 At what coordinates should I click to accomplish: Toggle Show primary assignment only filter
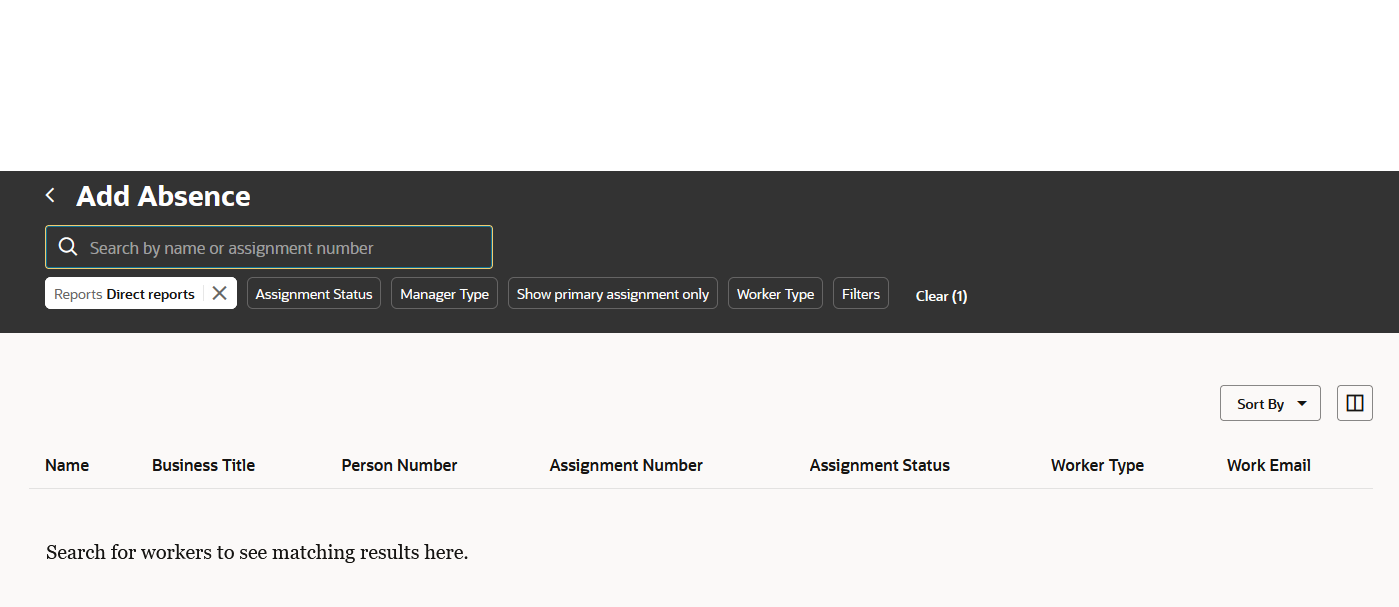pos(613,293)
